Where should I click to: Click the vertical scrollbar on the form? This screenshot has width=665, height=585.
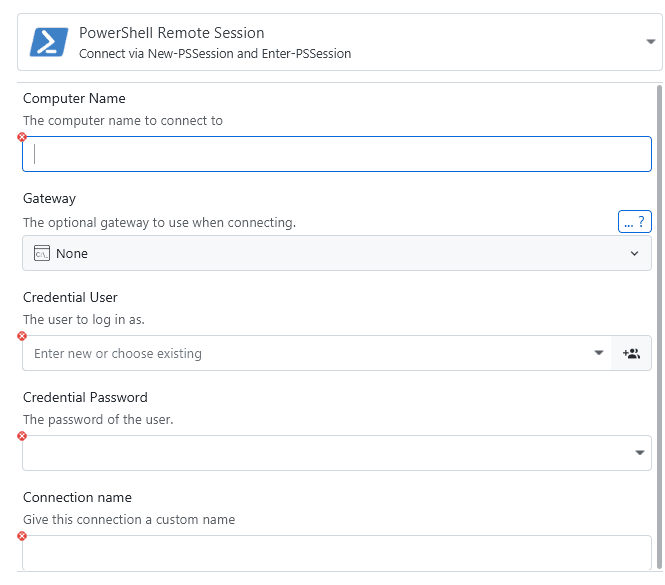point(658,300)
